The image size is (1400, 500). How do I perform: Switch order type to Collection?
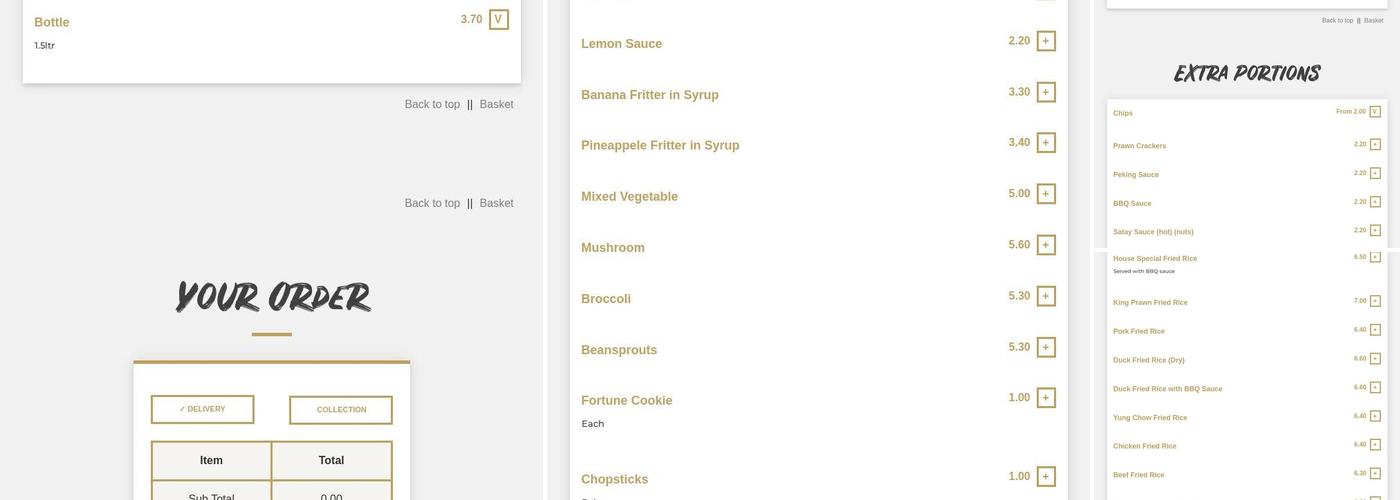pos(341,410)
